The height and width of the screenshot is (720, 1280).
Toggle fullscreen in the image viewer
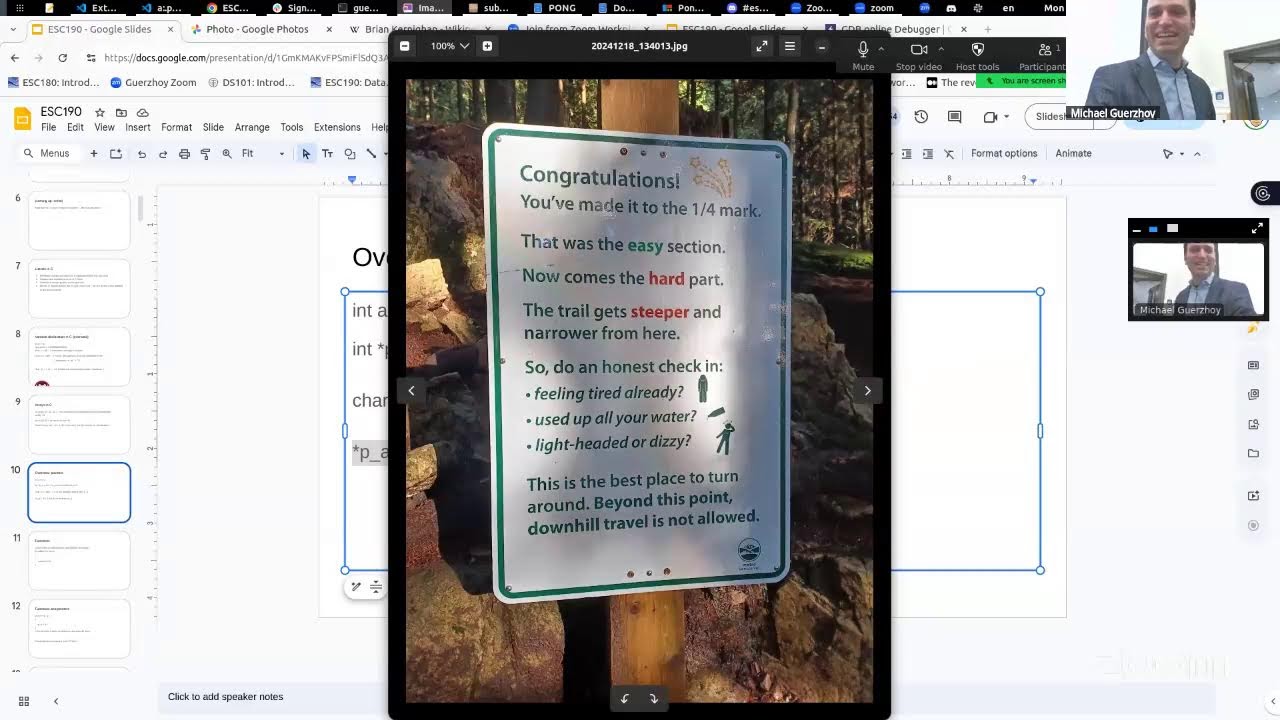pos(762,46)
